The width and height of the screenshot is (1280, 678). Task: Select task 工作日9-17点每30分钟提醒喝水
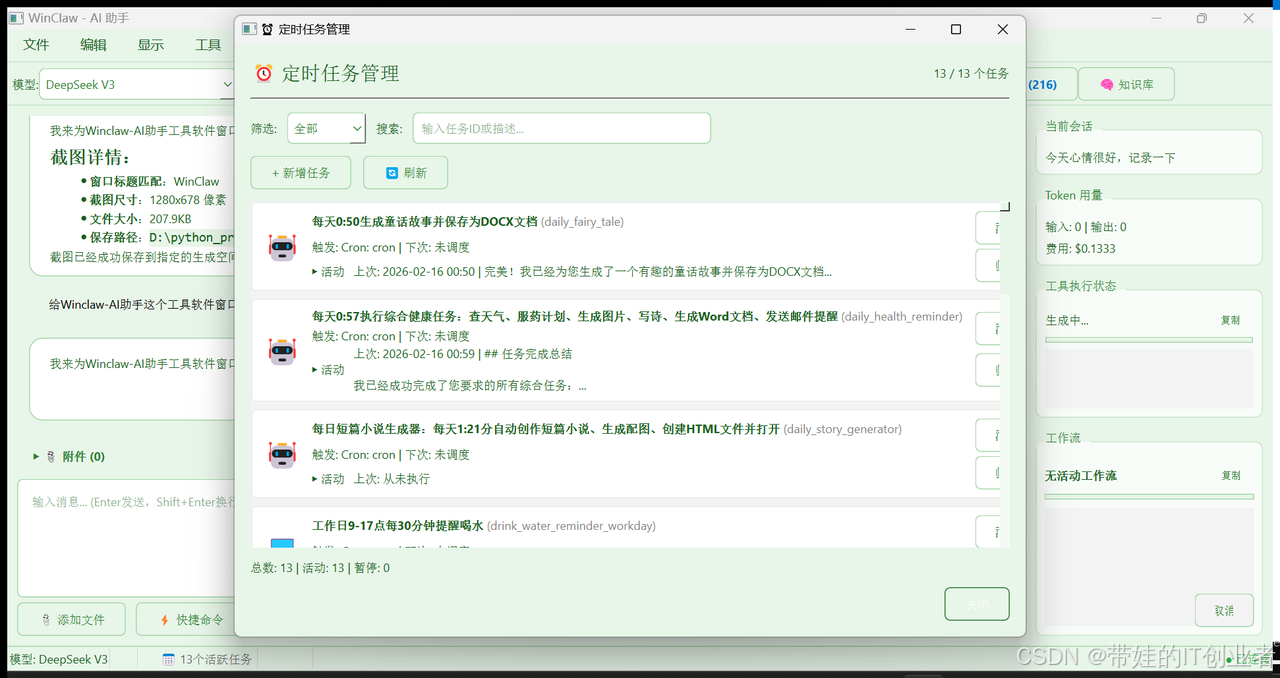(398, 525)
